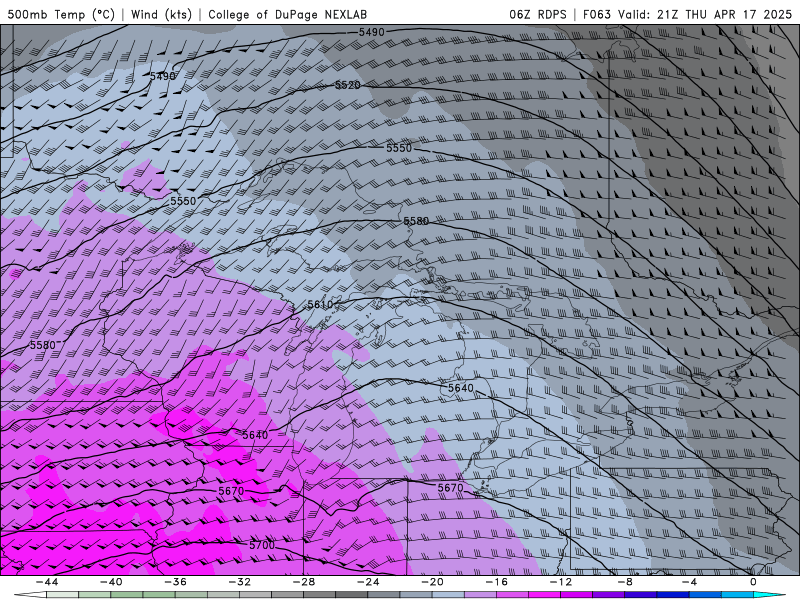The height and width of the screenshot is (600, 800).
Task: Select the -20 colorbar tick label
Action: tap(433, 582)
